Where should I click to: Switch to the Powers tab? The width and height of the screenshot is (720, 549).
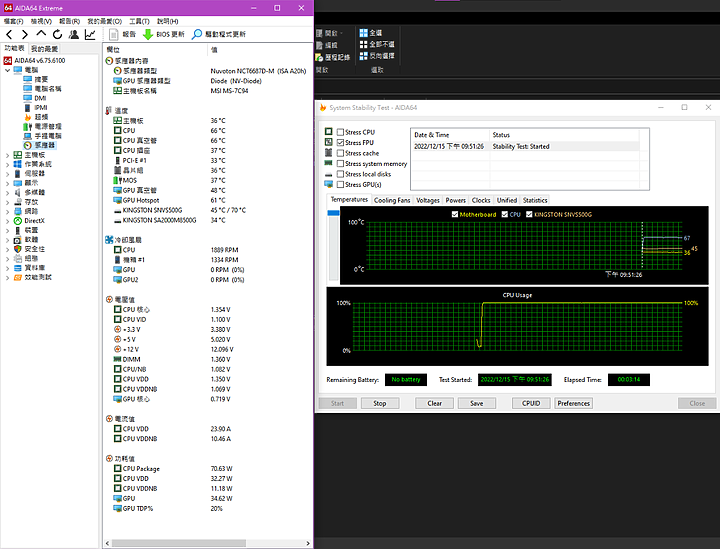coord(456,200)
